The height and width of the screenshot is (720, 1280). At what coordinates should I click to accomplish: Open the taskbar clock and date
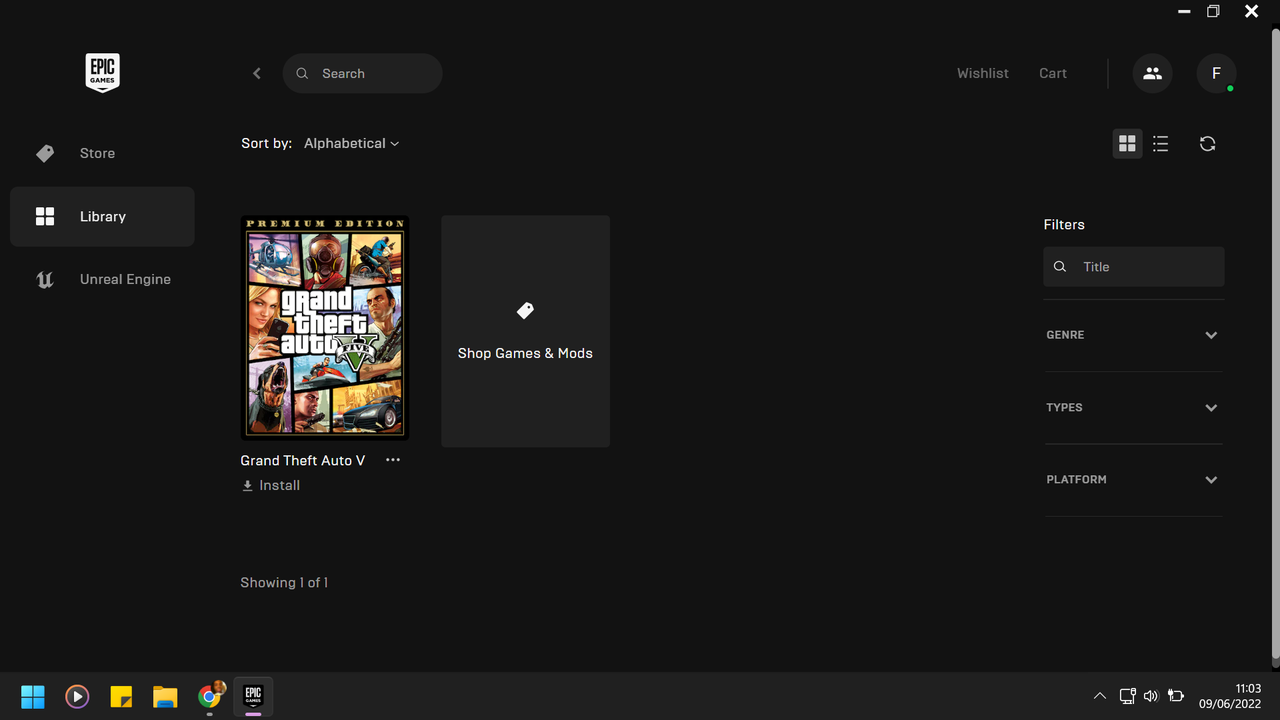tap(1230, 696)
